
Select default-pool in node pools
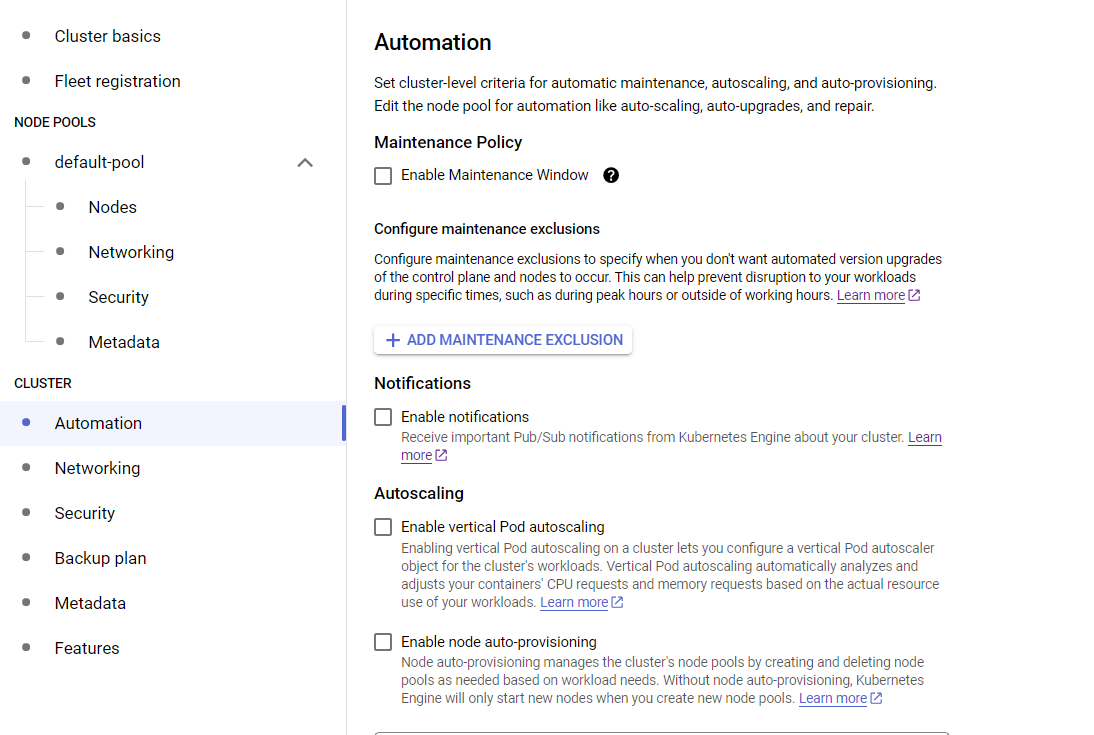pyautogui.click(x=100, y=162)
